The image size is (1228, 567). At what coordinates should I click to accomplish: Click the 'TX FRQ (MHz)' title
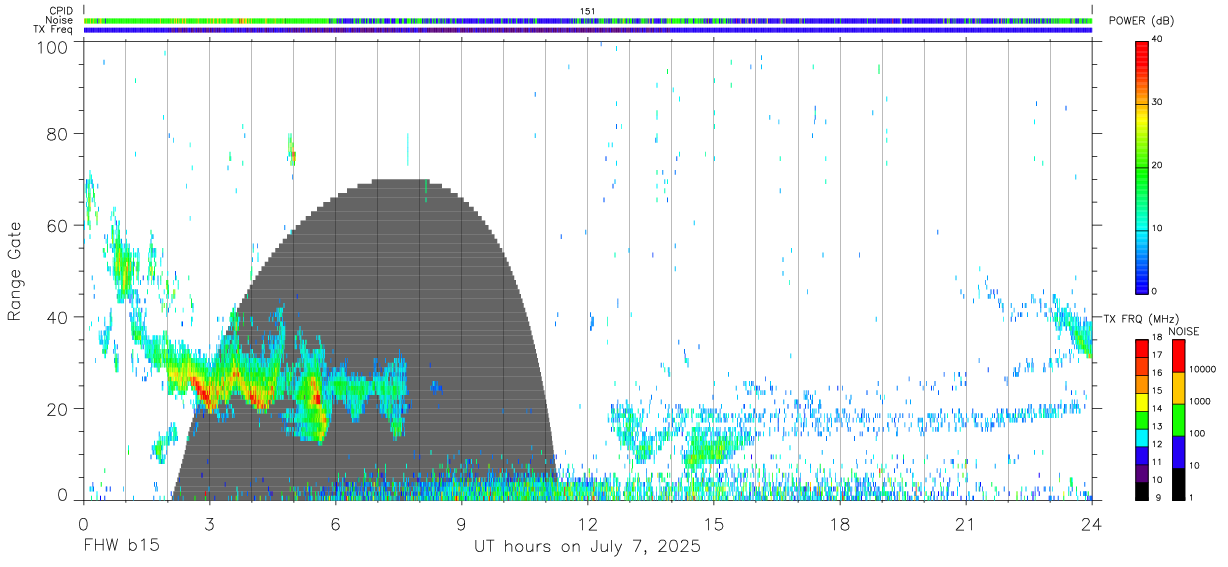pos(1139,318)
